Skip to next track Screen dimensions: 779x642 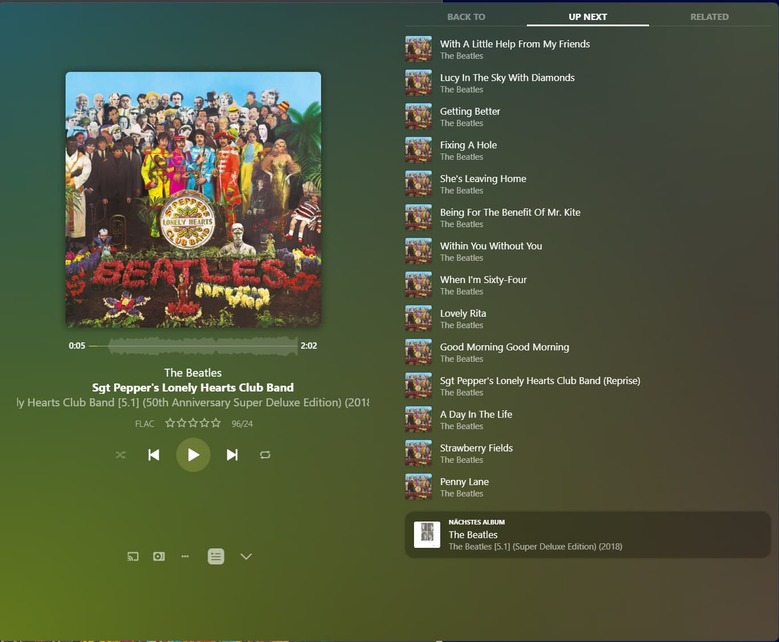tap(232, 455)
